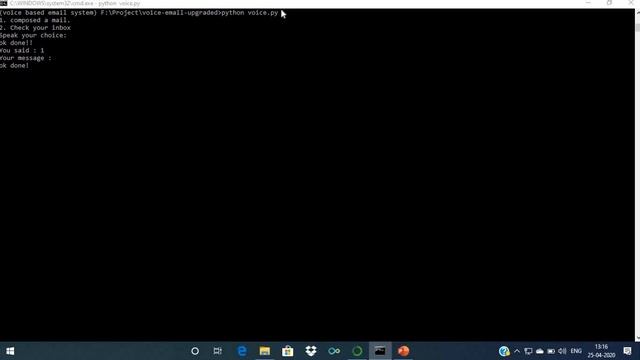
Task: Click the console vertical scrollbar up arrow
Action: (x=637, y=12)
